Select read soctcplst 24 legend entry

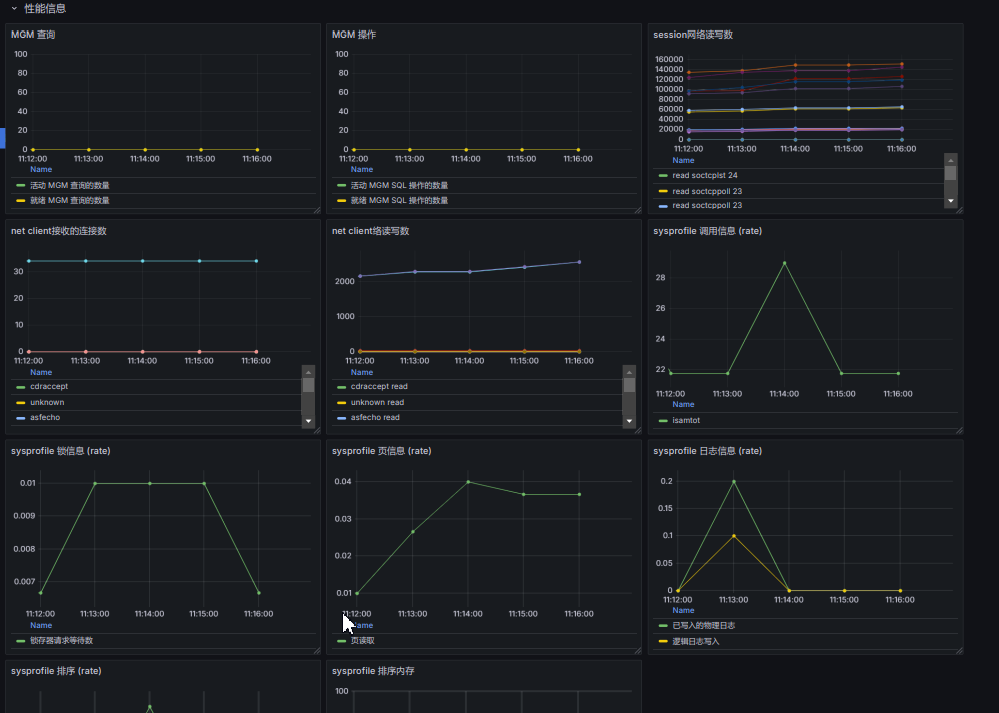tap(705, 175)
